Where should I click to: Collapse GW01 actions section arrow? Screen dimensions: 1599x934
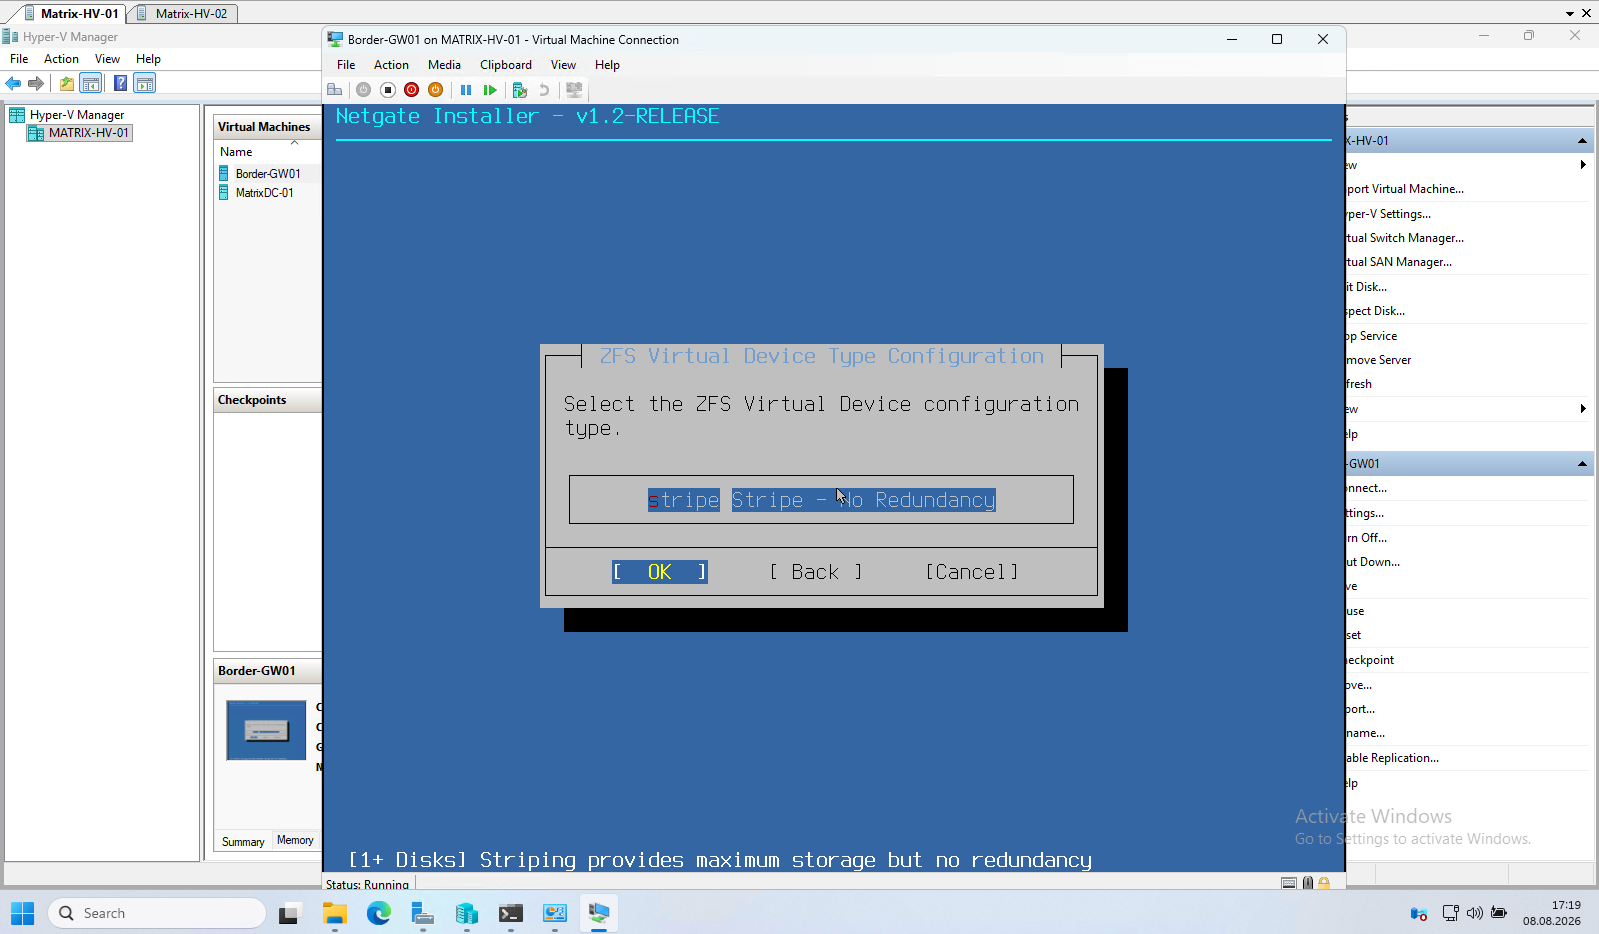pos(1582,464)
